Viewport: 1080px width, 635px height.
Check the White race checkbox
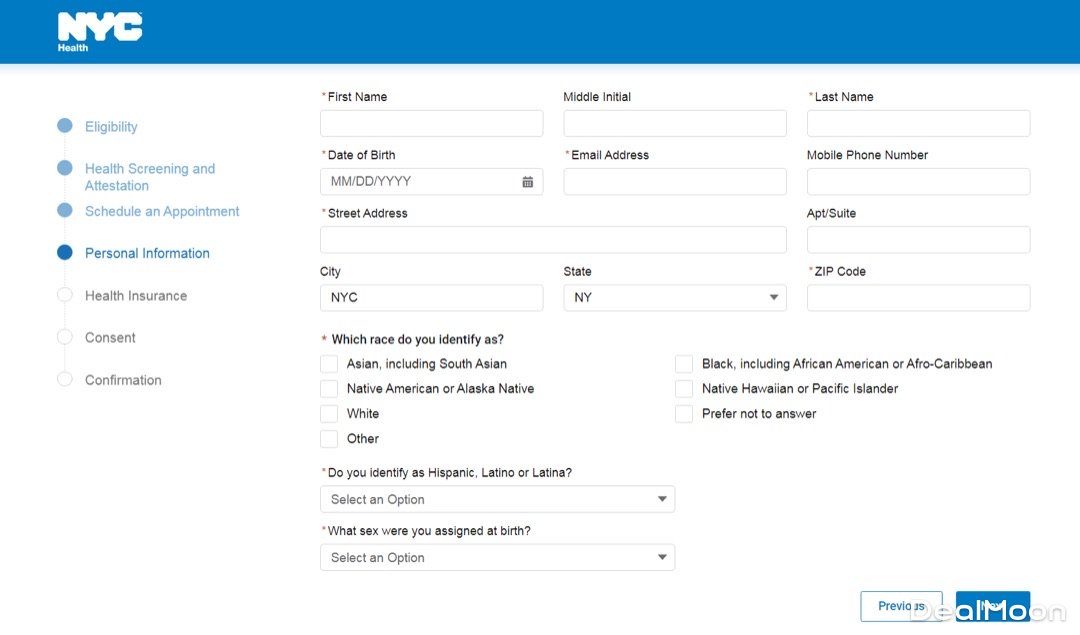(329, 414)
